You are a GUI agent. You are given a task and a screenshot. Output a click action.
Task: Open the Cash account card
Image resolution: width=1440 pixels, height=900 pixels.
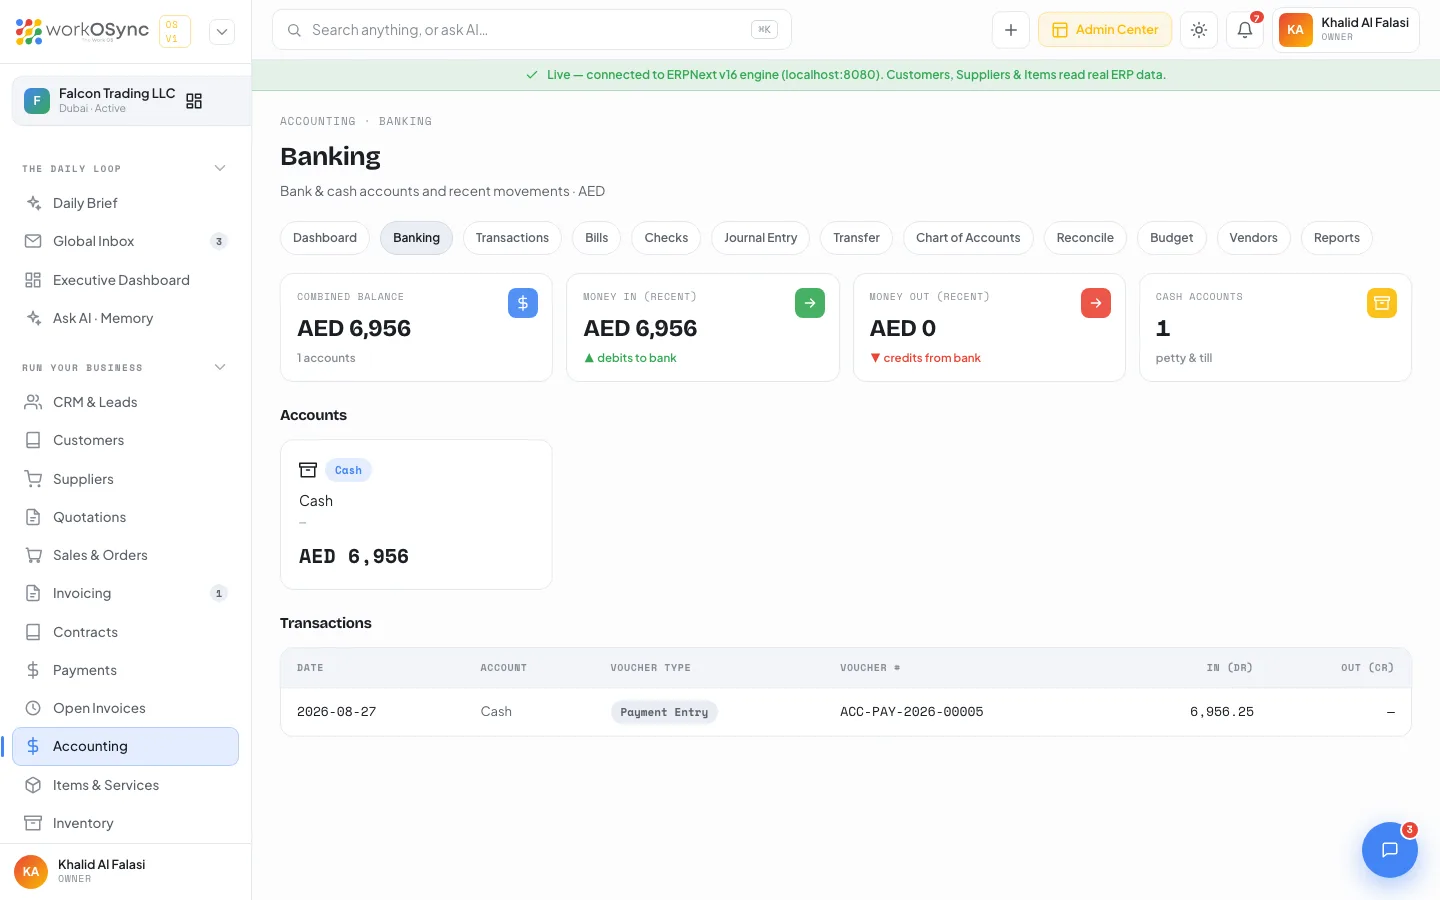coord(416,514)
